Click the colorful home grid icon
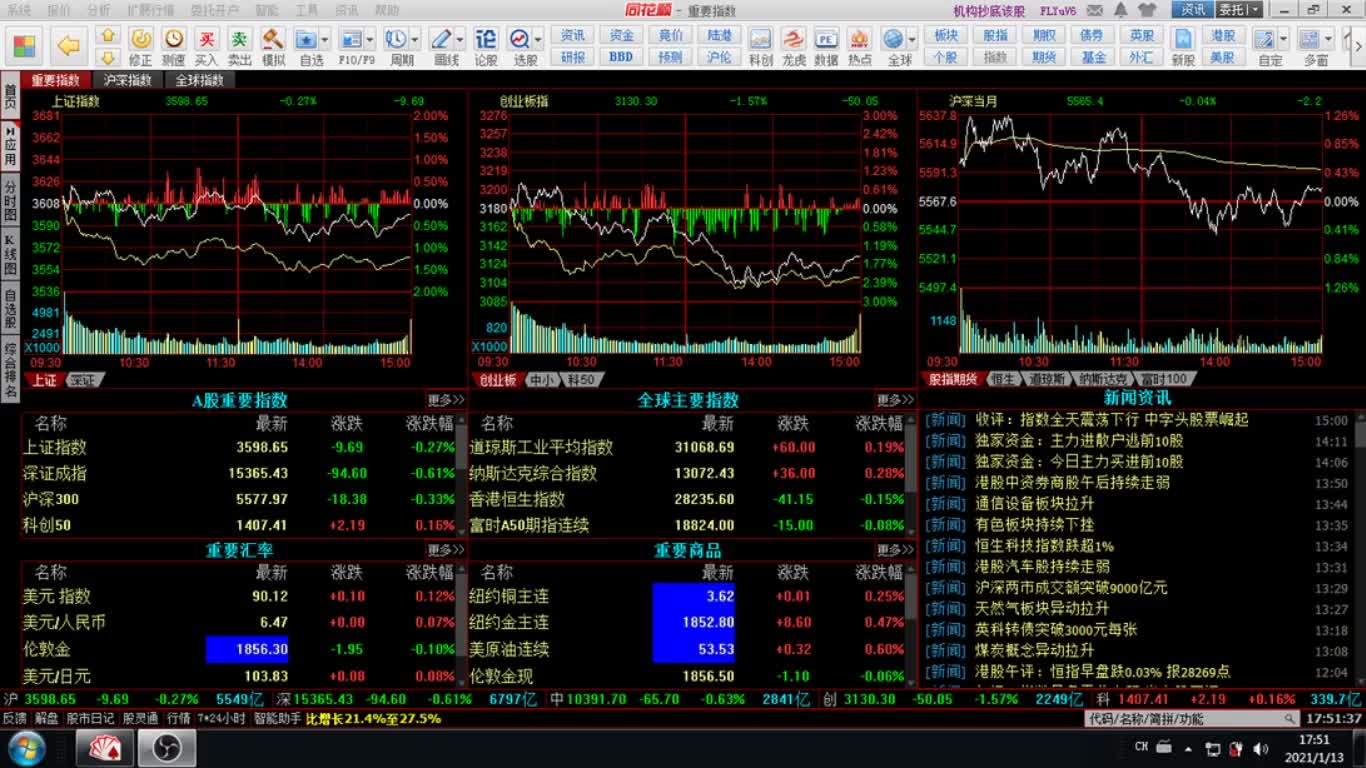The height and width of the screenshot is (768, 1366). click(x=24, y=45)
